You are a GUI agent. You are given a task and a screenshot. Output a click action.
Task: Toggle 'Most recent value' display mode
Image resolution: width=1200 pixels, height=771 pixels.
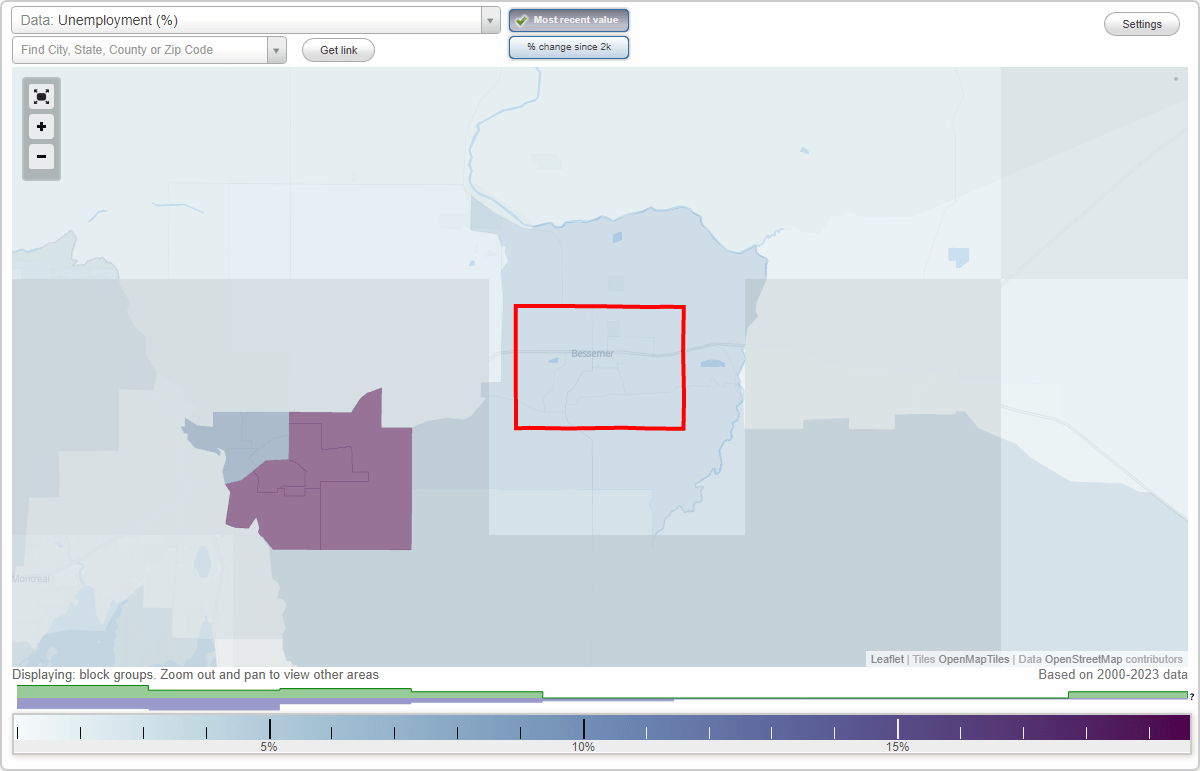click(569, 20)
